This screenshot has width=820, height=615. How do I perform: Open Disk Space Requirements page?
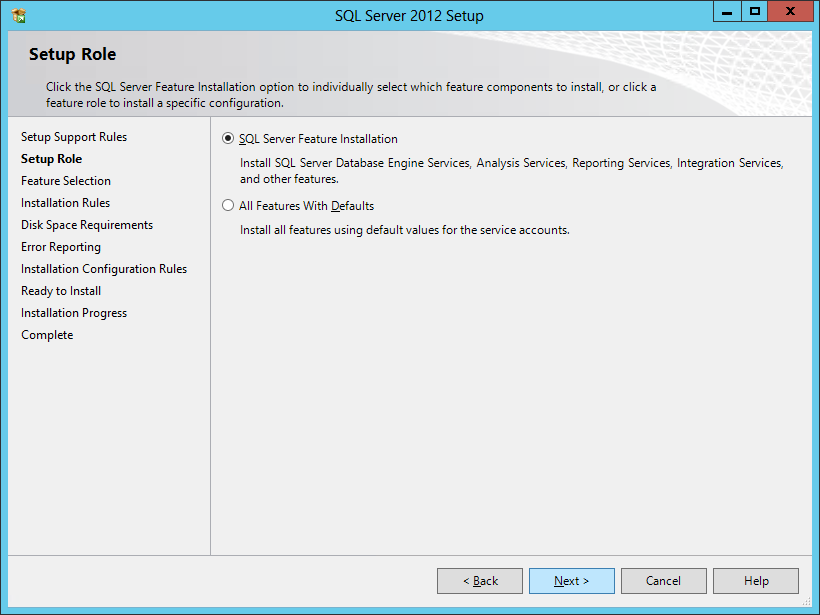[88, 224]
